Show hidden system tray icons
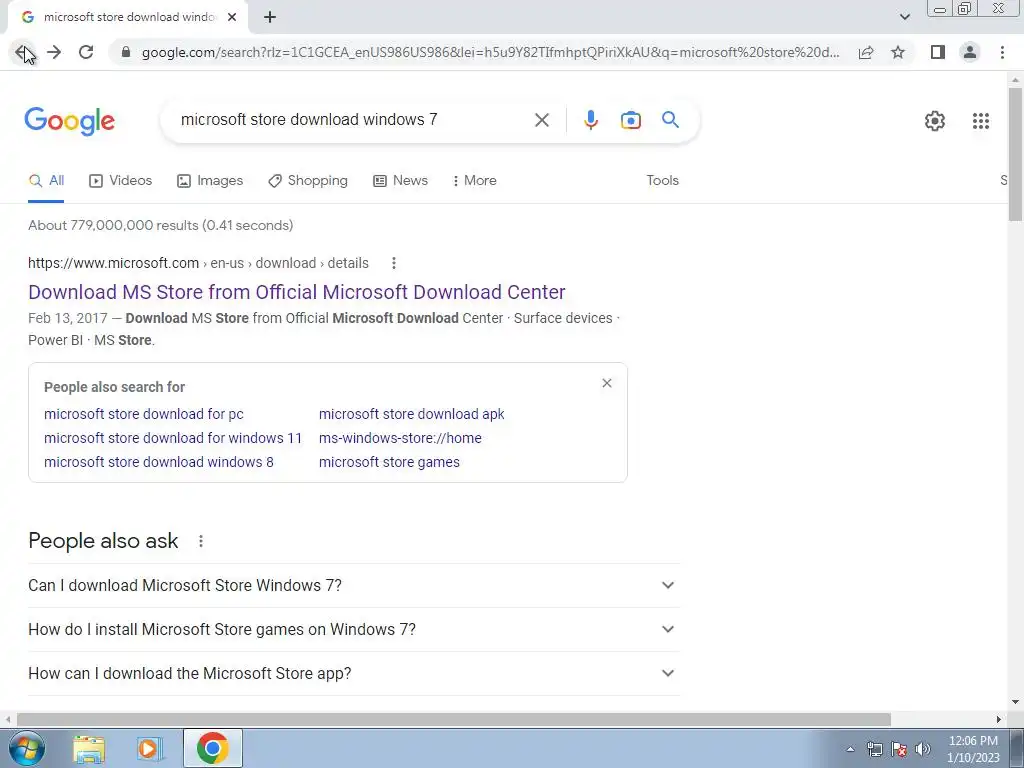Image resolution: width=1024 pixels, height=768 pixels. (x=850, y=749)
